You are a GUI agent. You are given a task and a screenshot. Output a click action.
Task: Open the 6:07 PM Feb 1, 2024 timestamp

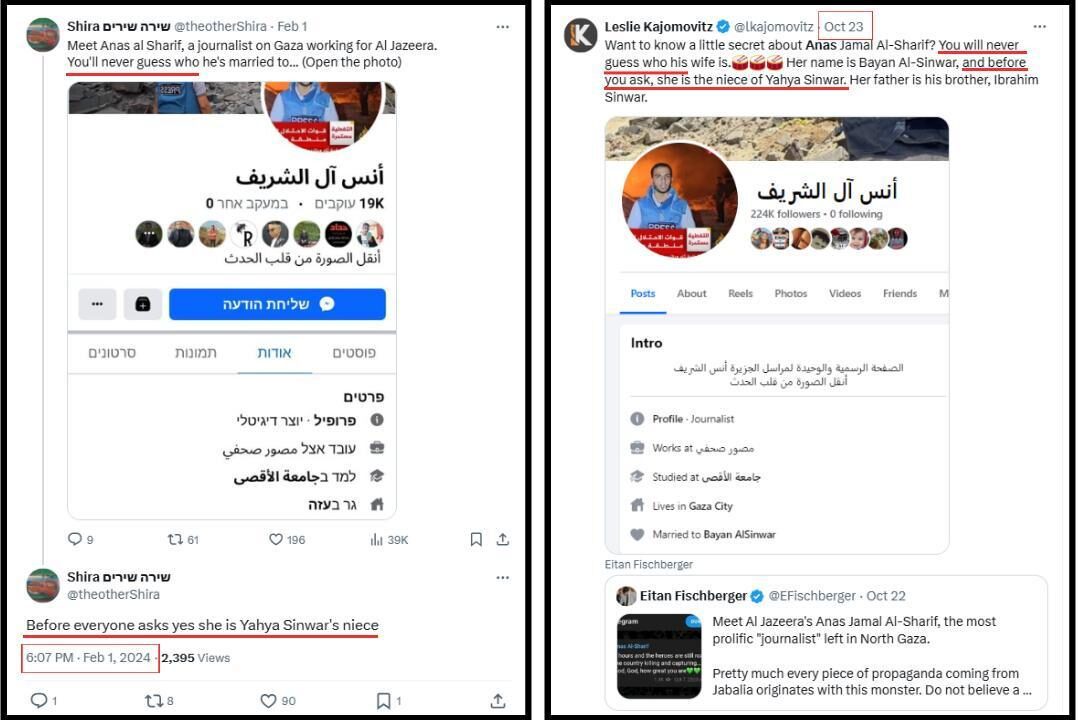(88, 658)
